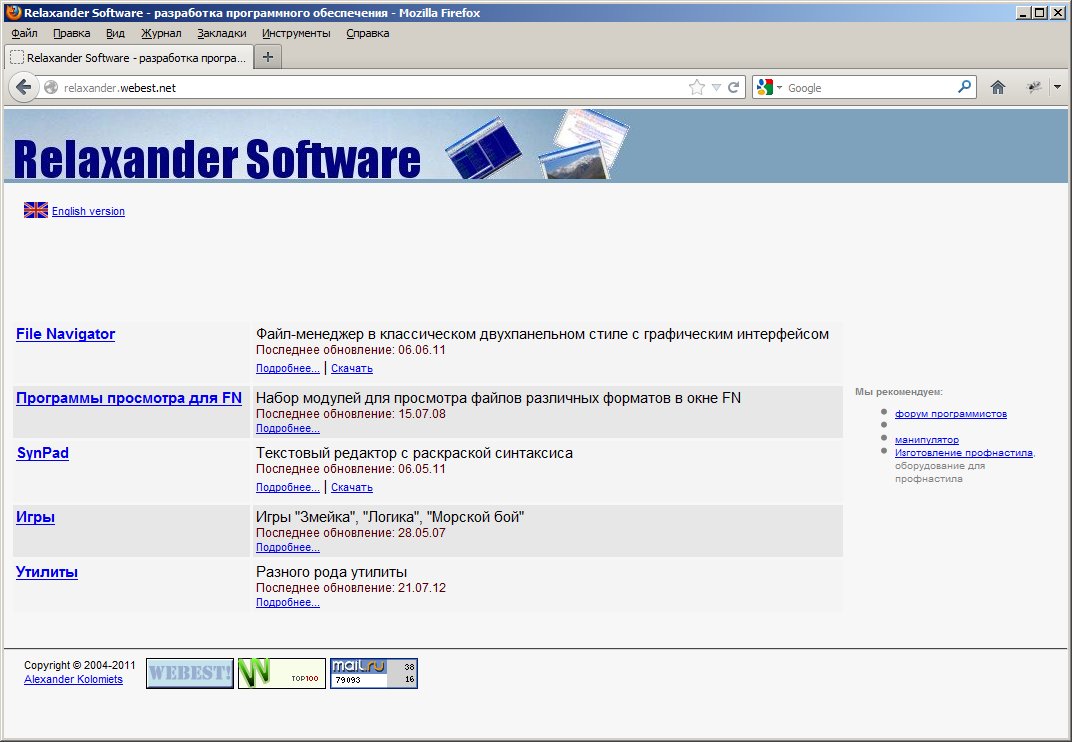Open форум программистов link
Screen dimensions: 1072x742
coord(950,414)
